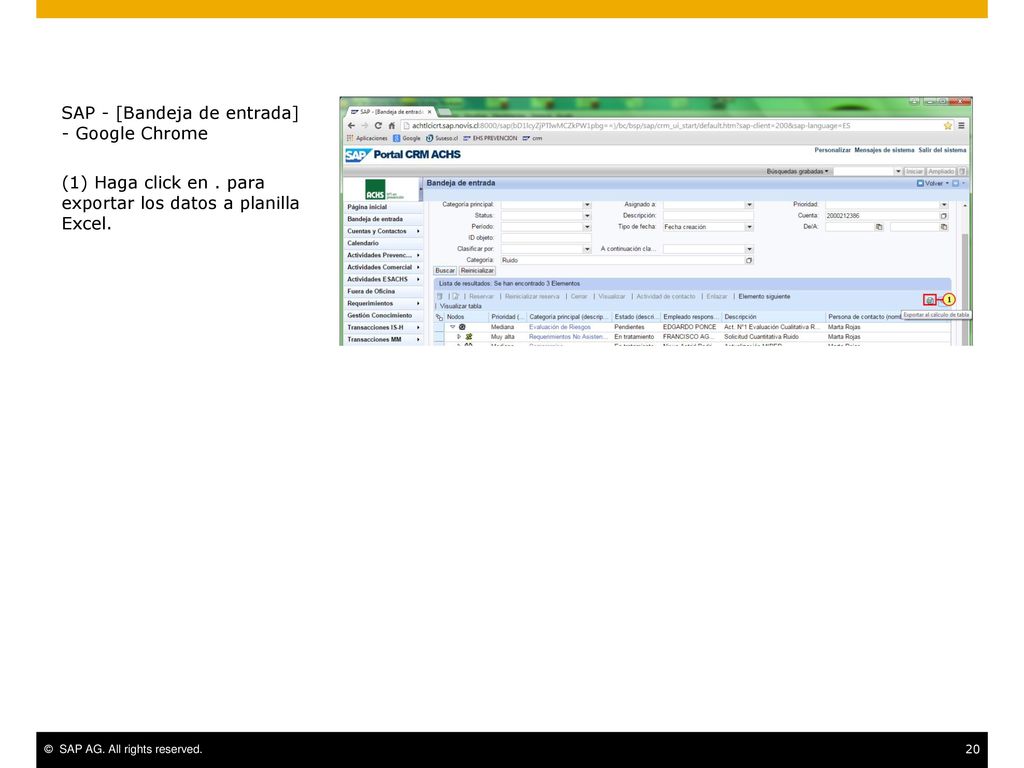Open the first De/A date picker icon
Screen dimensions: 1024x768
pos(879,227)
